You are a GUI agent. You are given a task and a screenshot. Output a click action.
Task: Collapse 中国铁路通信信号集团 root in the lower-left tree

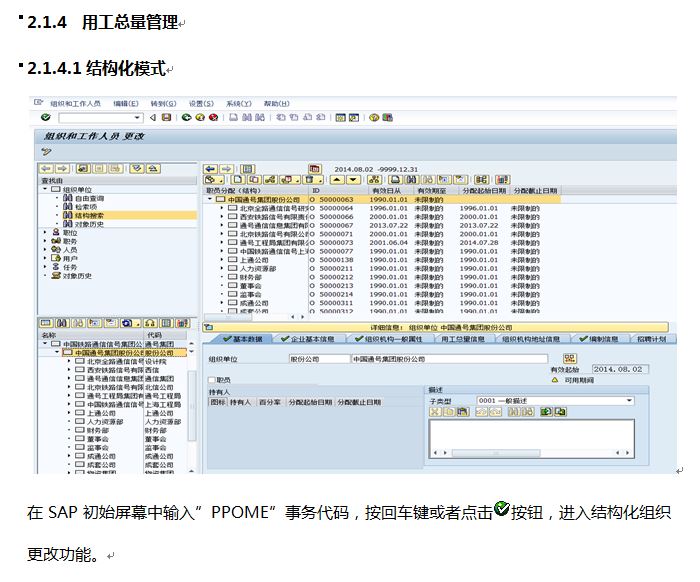45,344
